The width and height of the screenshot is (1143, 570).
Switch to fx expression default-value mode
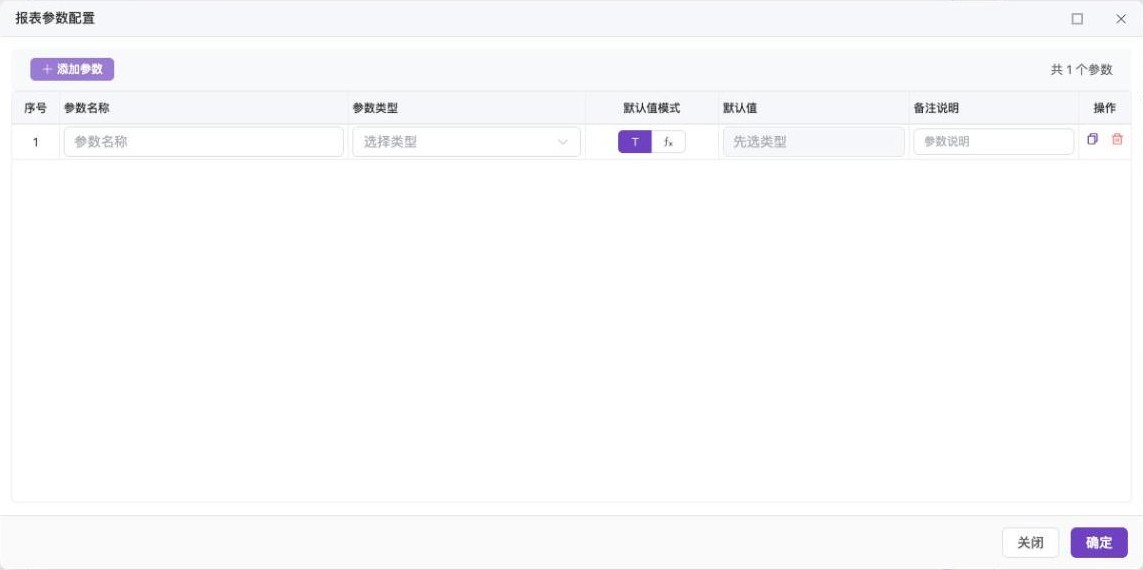pyautogui.click(x=668, y=142)
